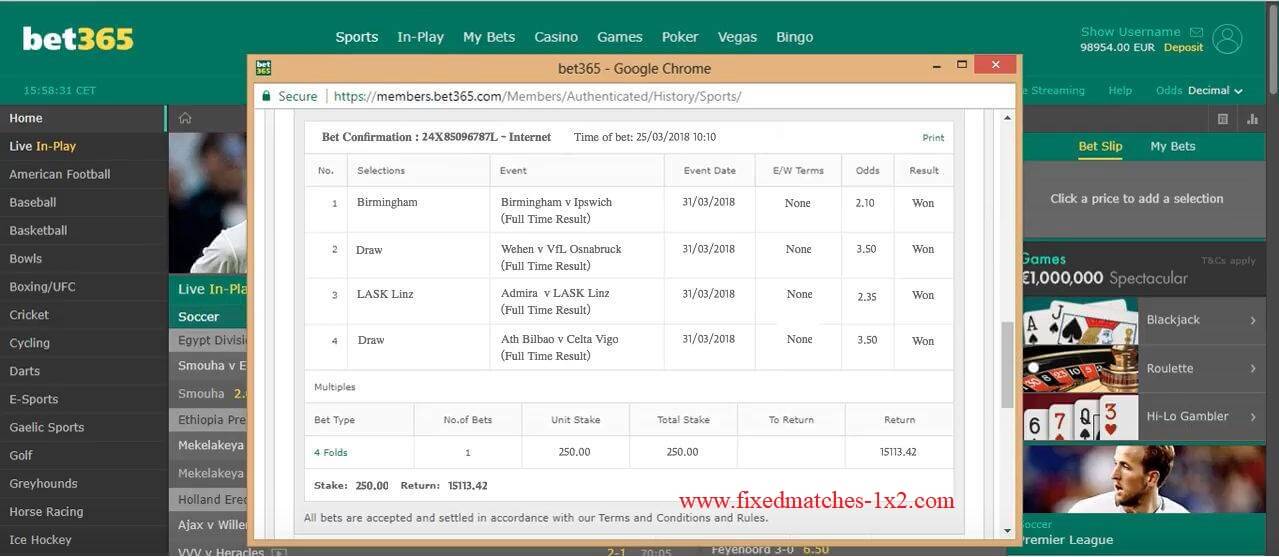Open the Bingo section
The width and height of the screenshot is (1279, 557).
[795, 37]
